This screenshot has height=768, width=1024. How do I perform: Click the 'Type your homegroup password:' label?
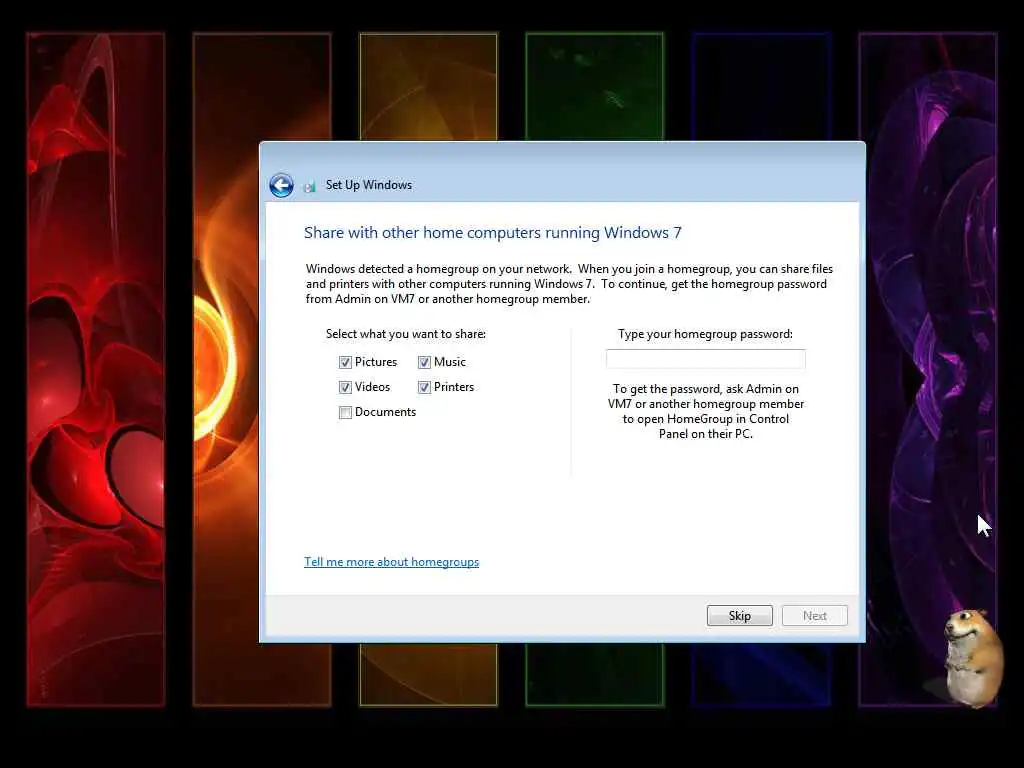click(705, 334)
